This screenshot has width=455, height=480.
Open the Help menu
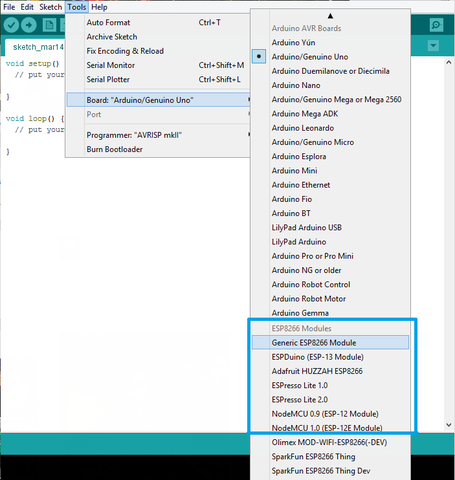pos(99,7)
